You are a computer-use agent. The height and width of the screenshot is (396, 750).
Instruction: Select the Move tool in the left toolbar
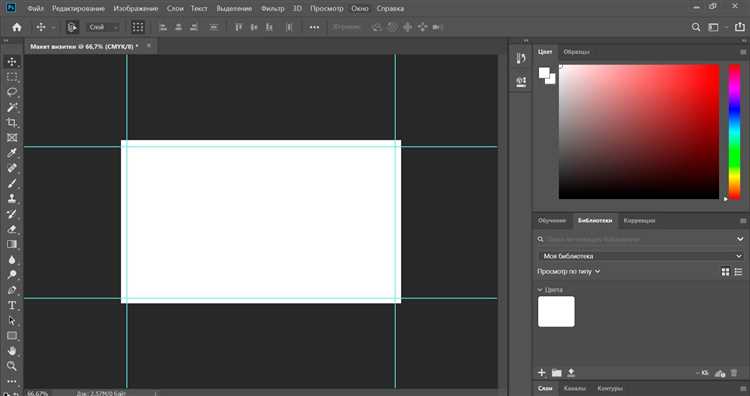(12, 62)
